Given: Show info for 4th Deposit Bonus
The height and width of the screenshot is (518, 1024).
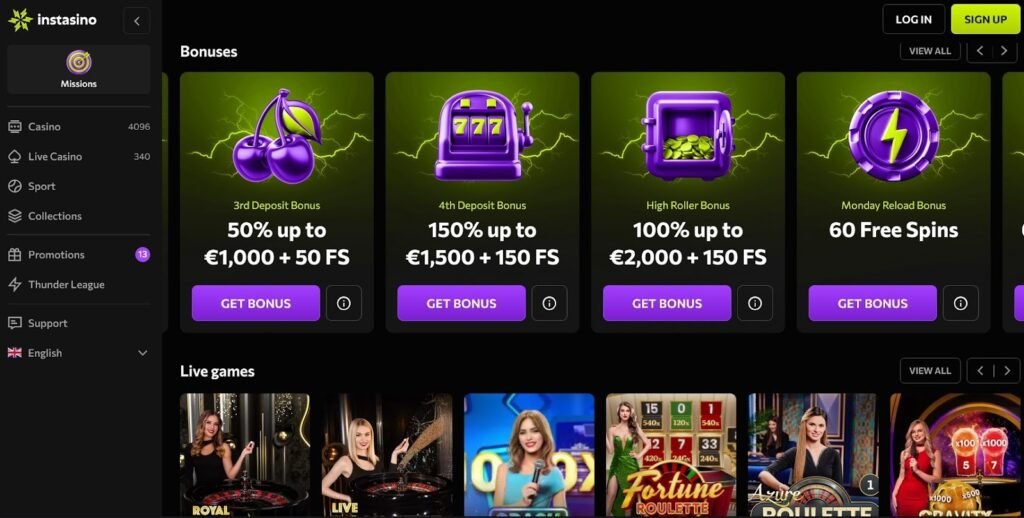Looking at the screenshot, I should [549, 303].
